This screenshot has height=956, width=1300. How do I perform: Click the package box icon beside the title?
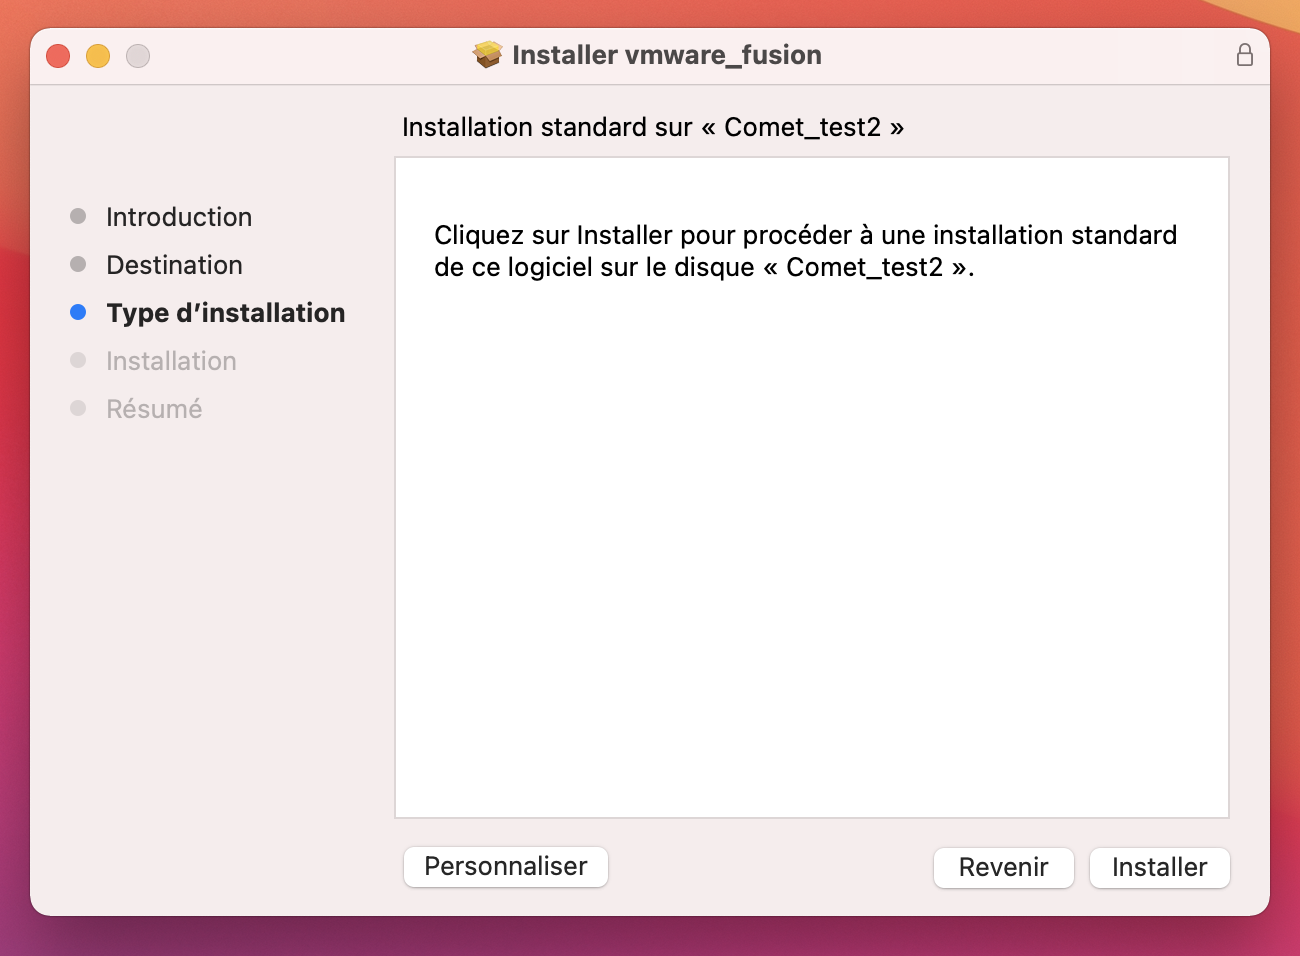click(x=488, y=55)
